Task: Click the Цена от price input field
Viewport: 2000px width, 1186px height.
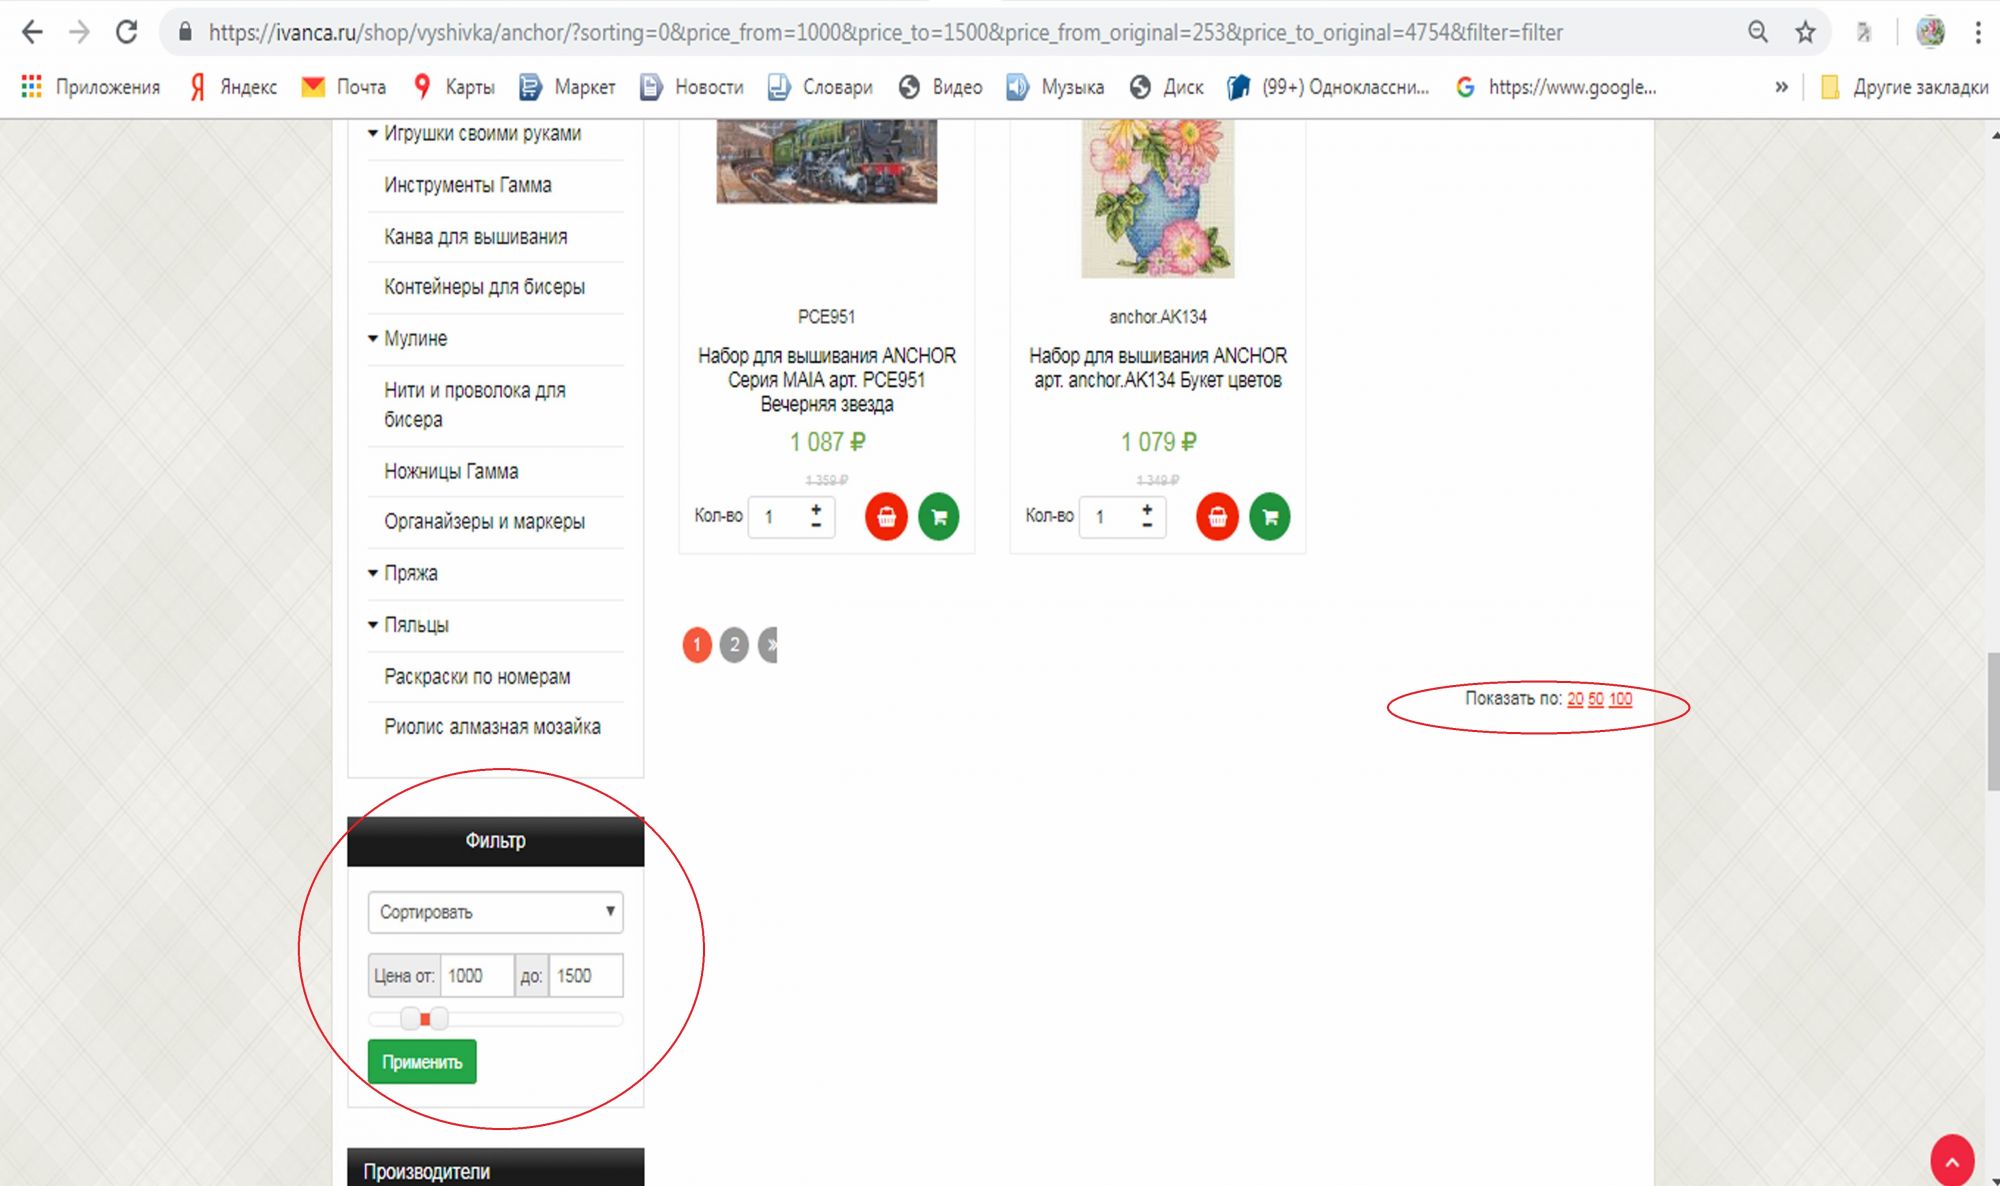Action: [x=476, y=976]
